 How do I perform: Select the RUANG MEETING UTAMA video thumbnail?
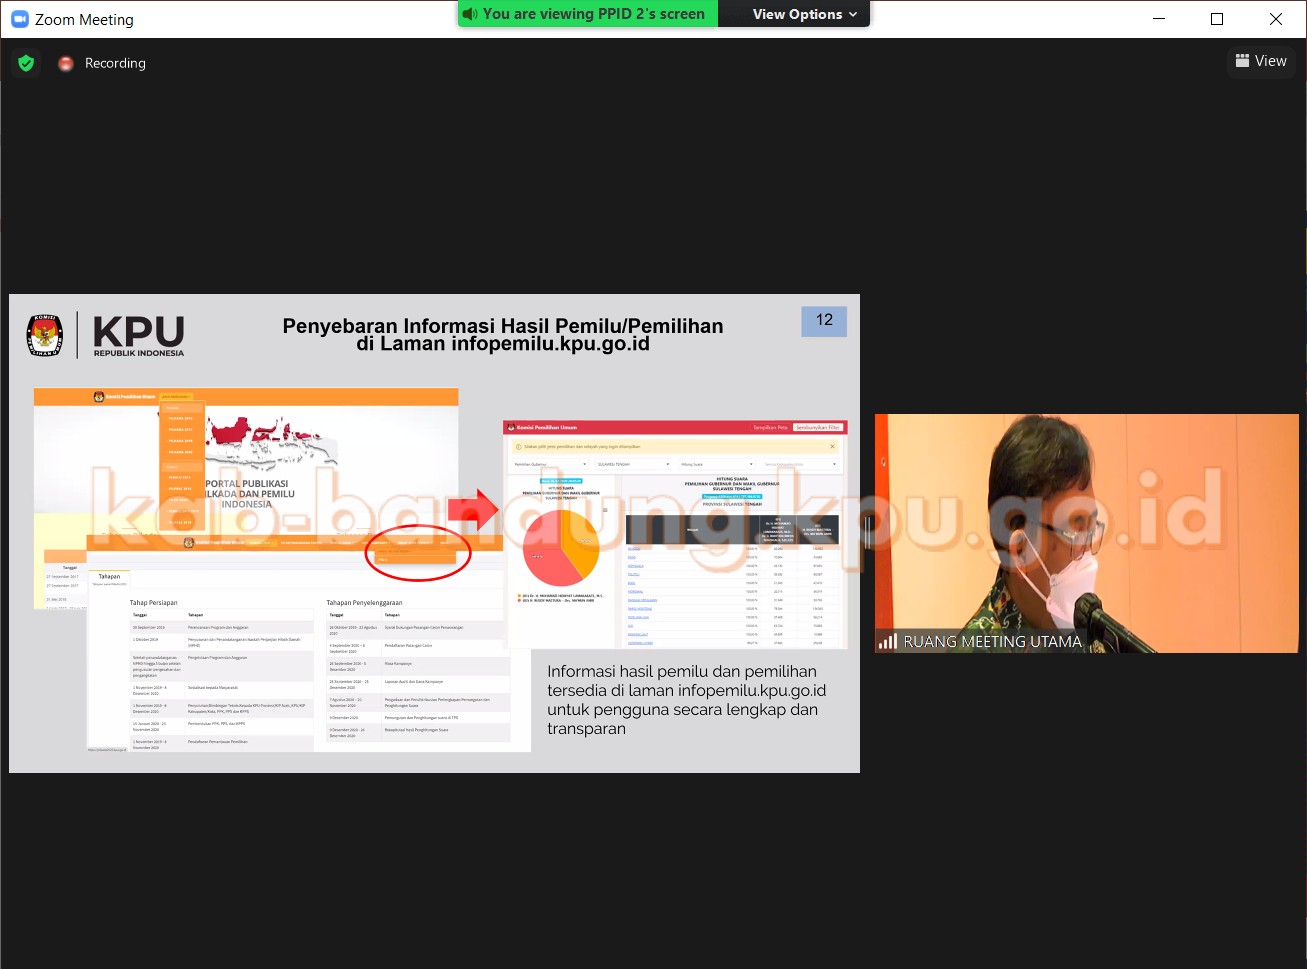coord(1086,533)
